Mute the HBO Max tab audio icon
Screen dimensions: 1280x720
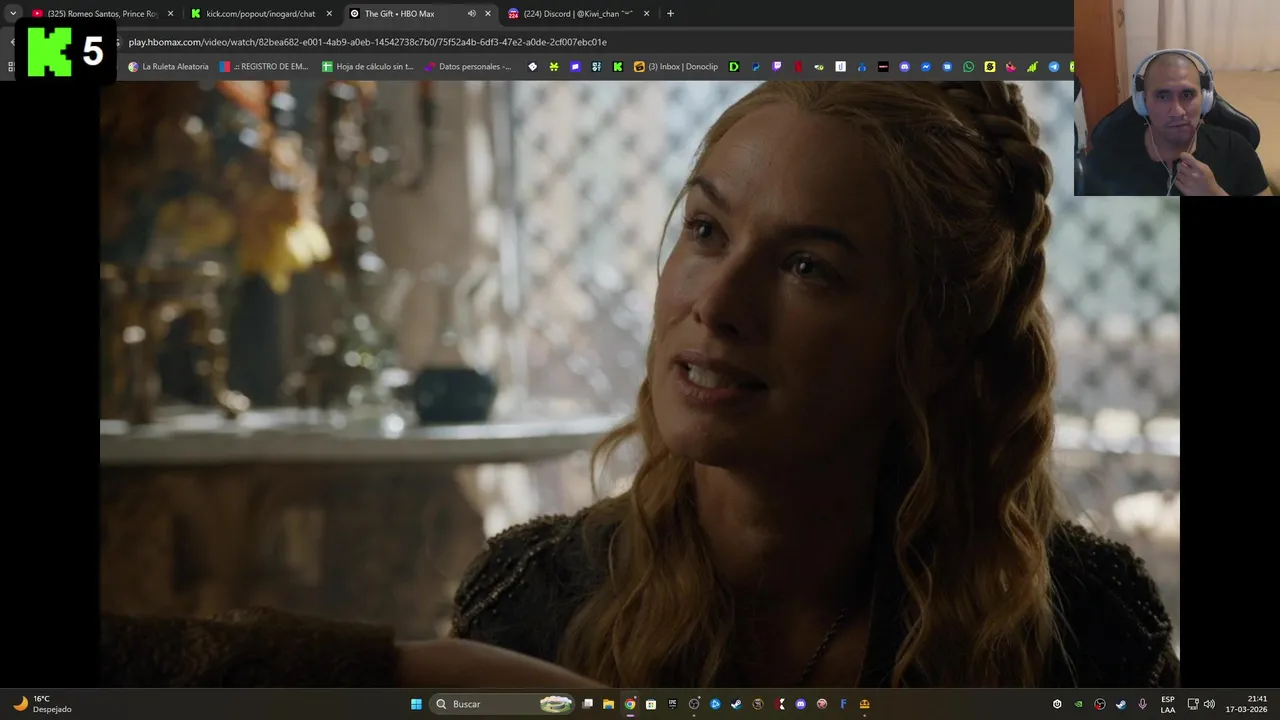471,14
